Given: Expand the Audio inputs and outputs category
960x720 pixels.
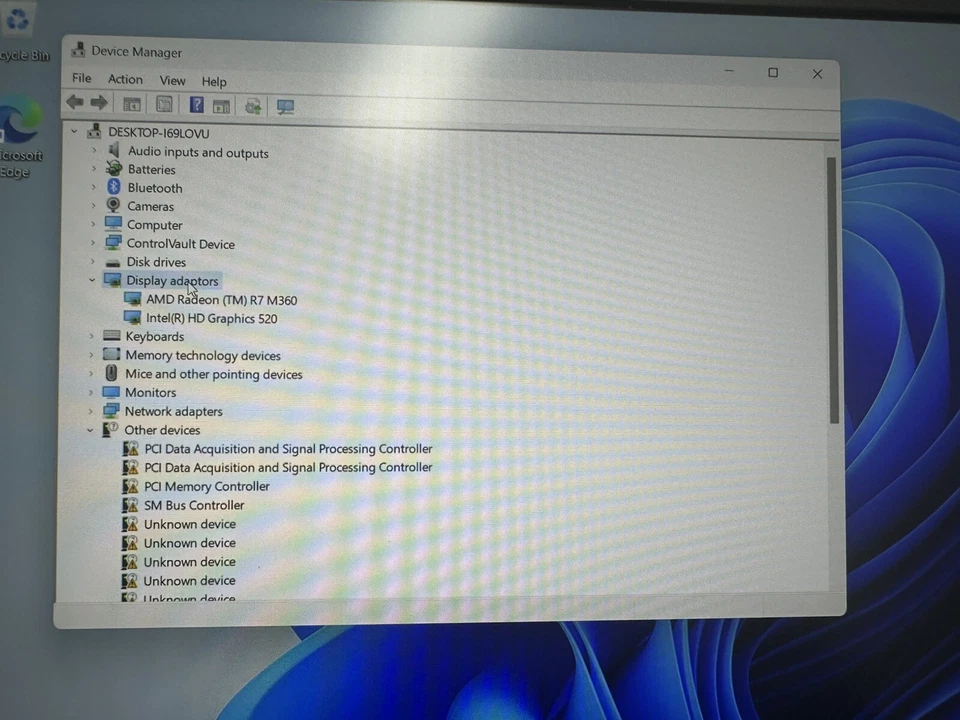Looking at the screenshot, I should tap(94, 152).
